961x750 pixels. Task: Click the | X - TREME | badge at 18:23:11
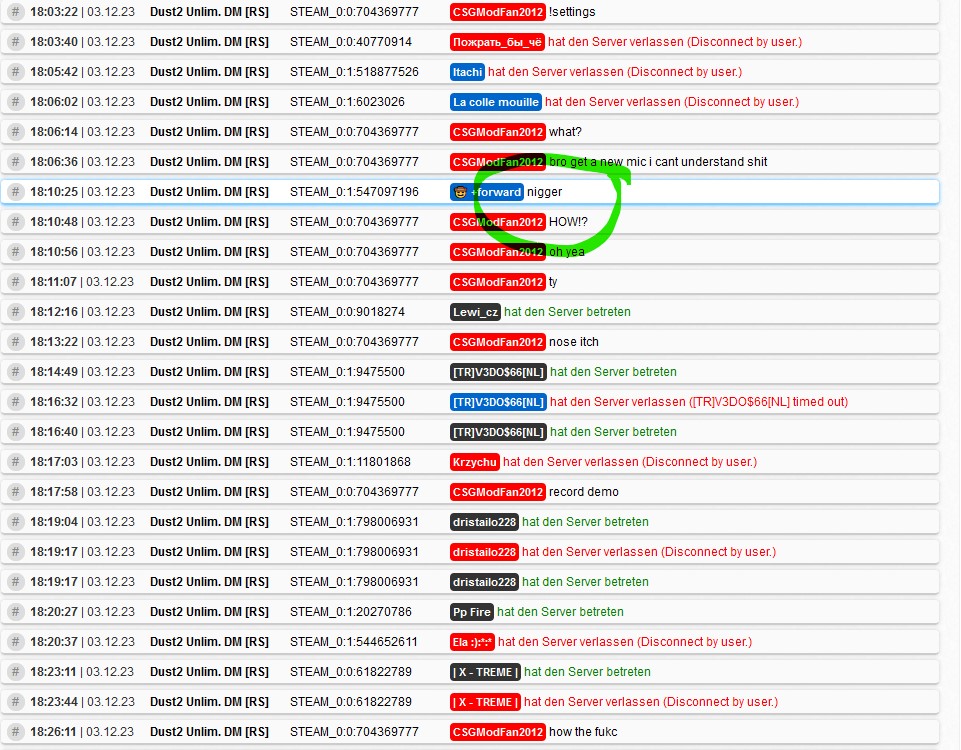click(x=485, y=672)
